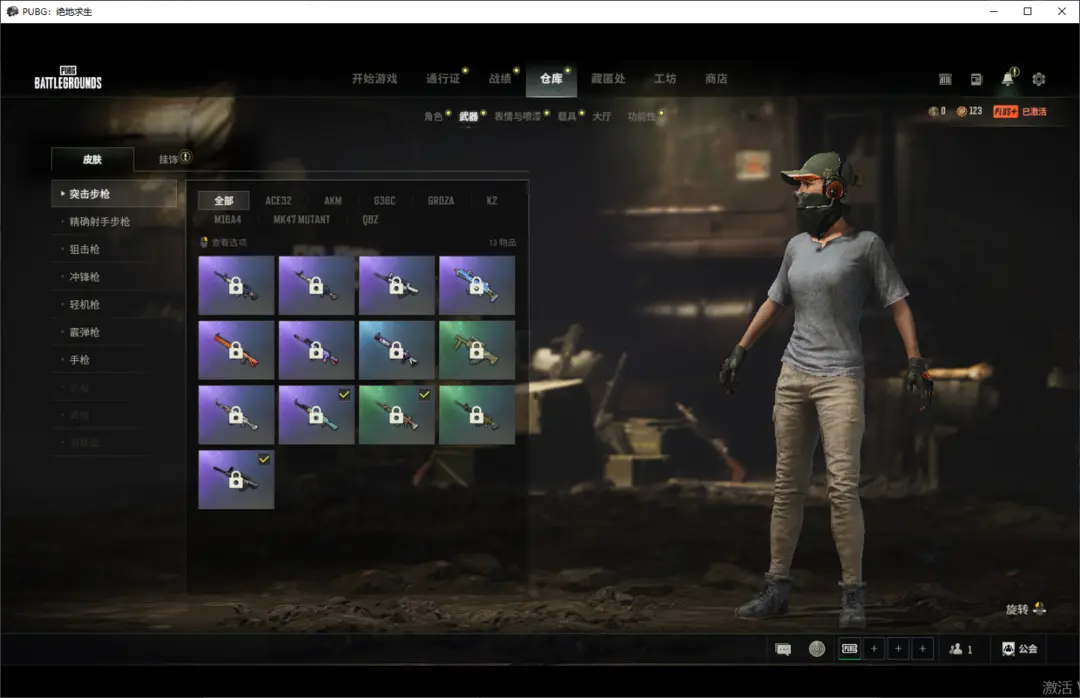Click the round medal icon in bottom bar

tap(817, 649)
